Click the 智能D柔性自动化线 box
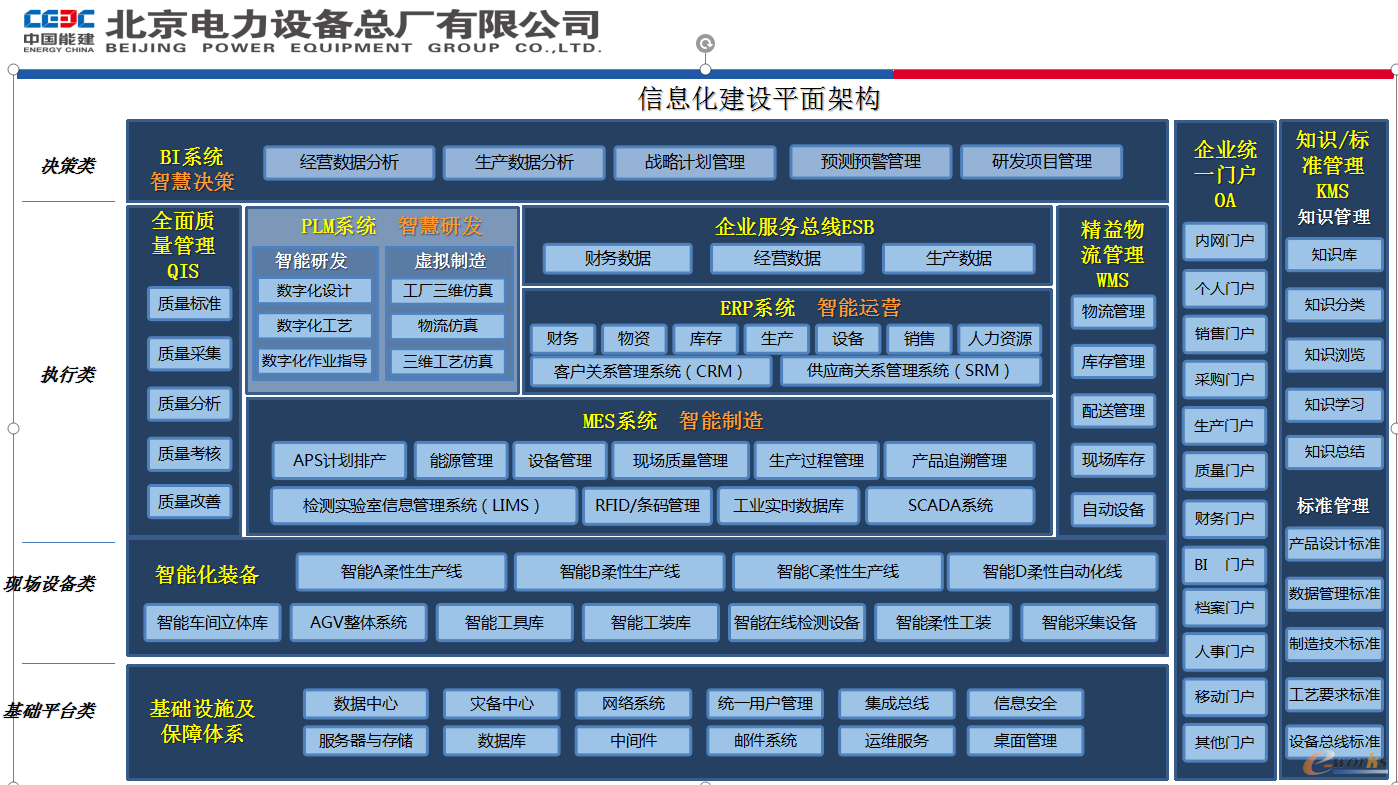Viewport: 1398px width, 785px height. (1052, 572)
